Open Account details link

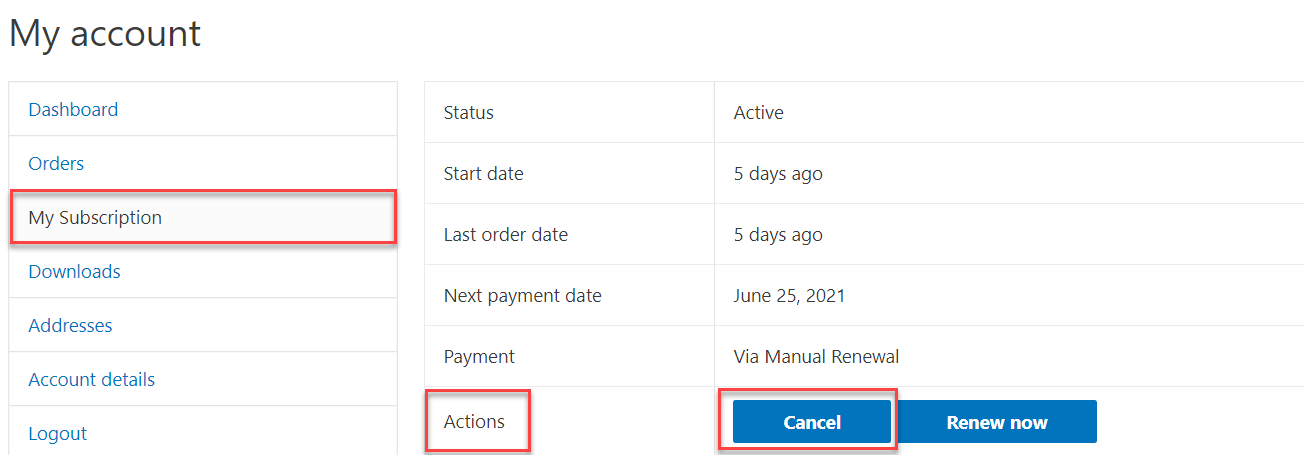[91, 380]
